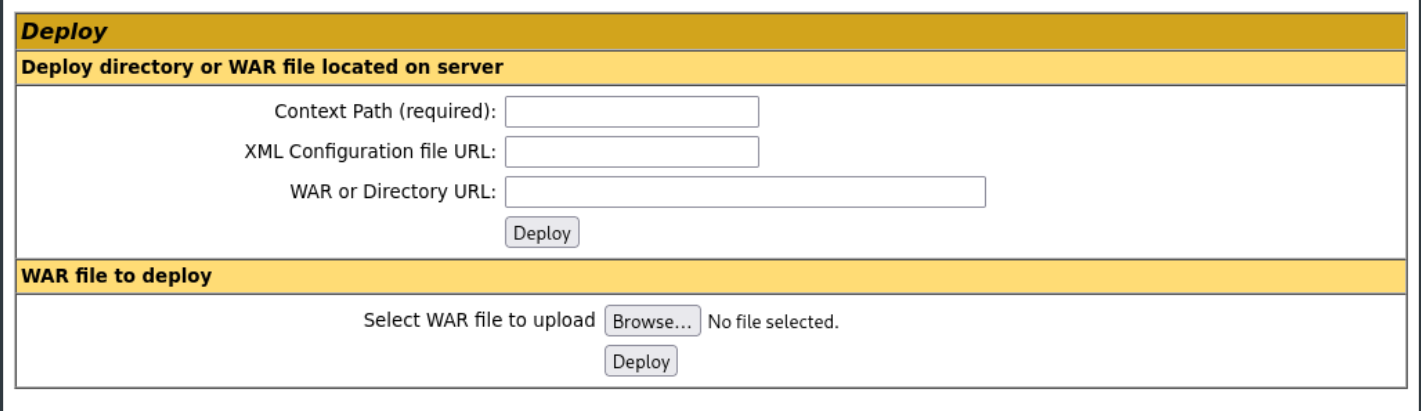Viewport: 1421px width, 411px height.
Task: Click the 'No file selected.' text
Action: click(x=773, y=322)
